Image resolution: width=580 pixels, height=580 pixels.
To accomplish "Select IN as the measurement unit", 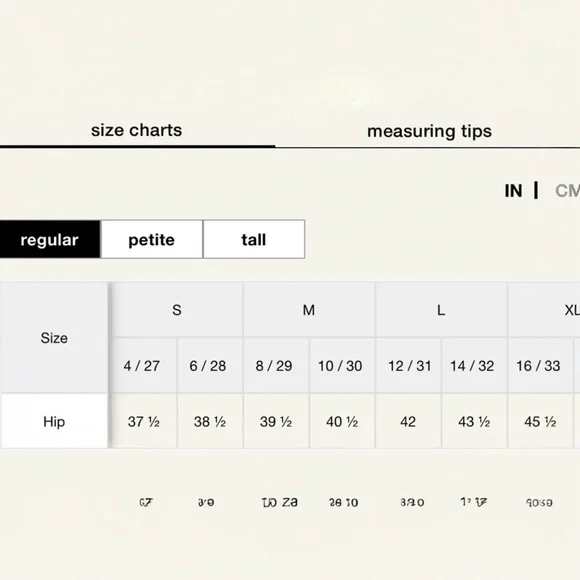I will pos(513,191).
